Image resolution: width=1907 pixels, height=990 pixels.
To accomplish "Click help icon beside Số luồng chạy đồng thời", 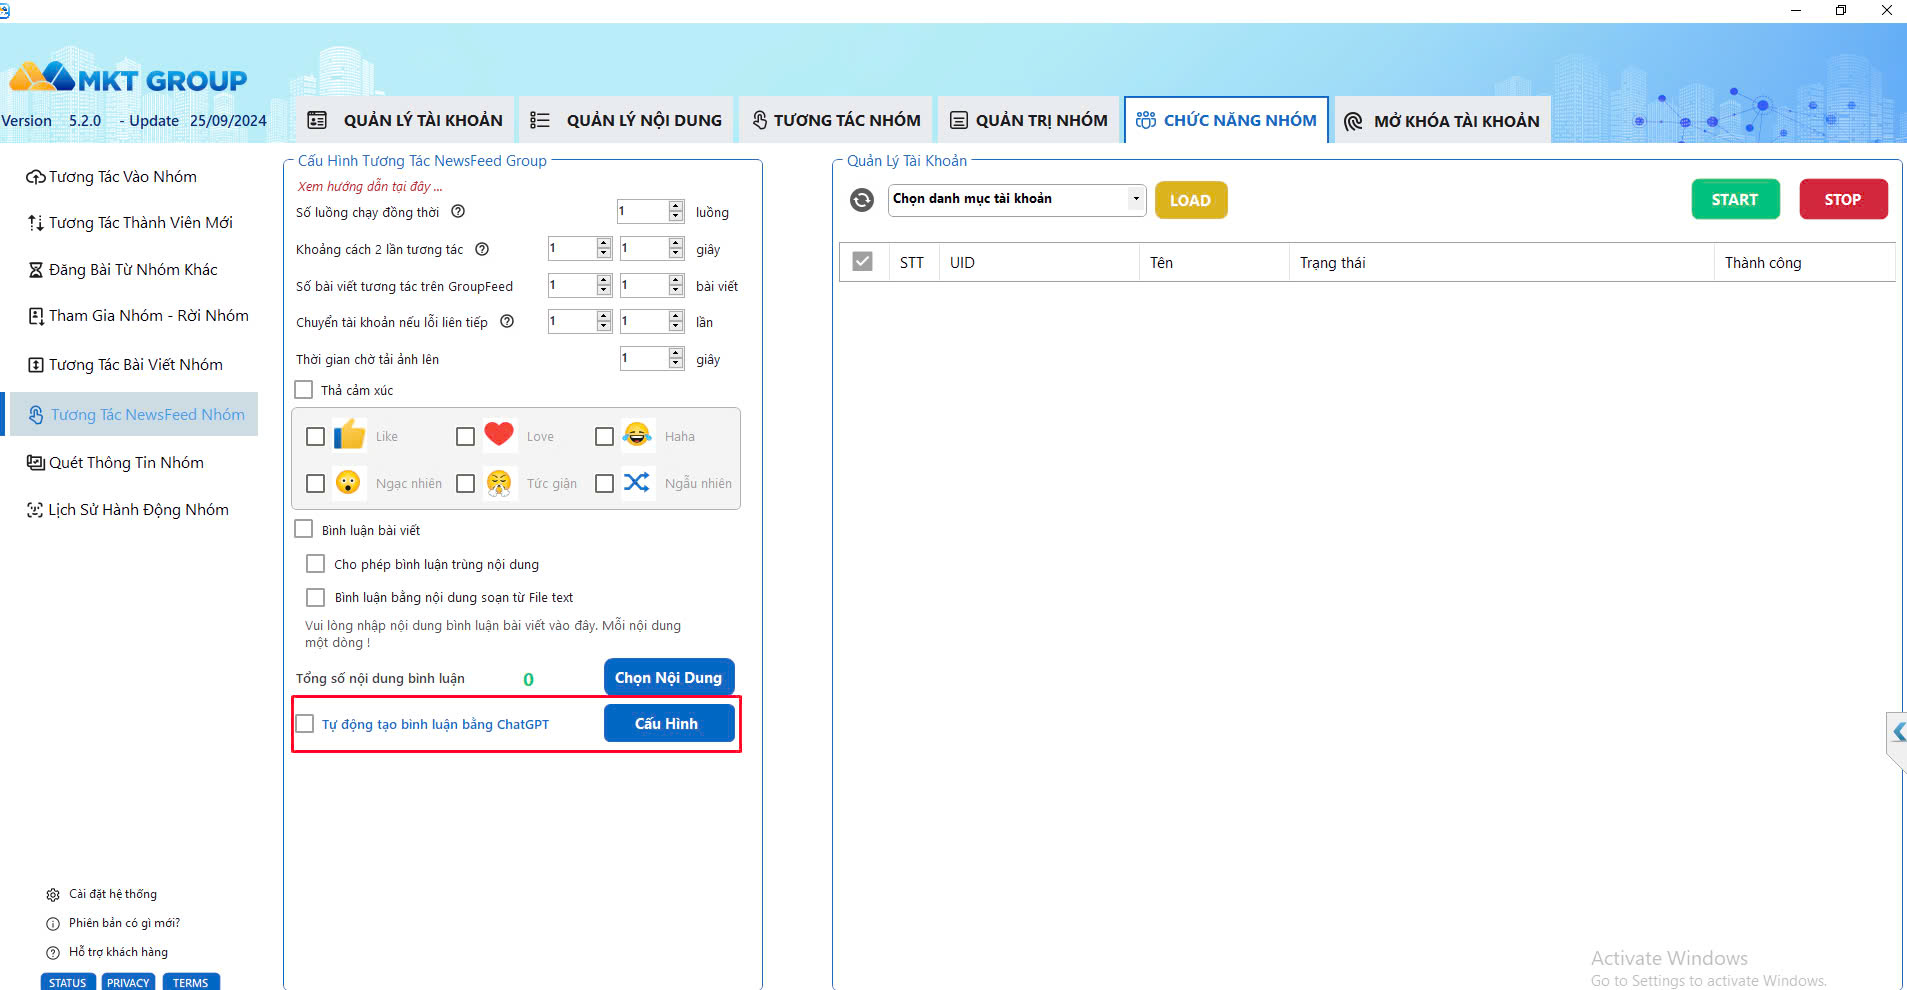I will [x=458, y=212].
